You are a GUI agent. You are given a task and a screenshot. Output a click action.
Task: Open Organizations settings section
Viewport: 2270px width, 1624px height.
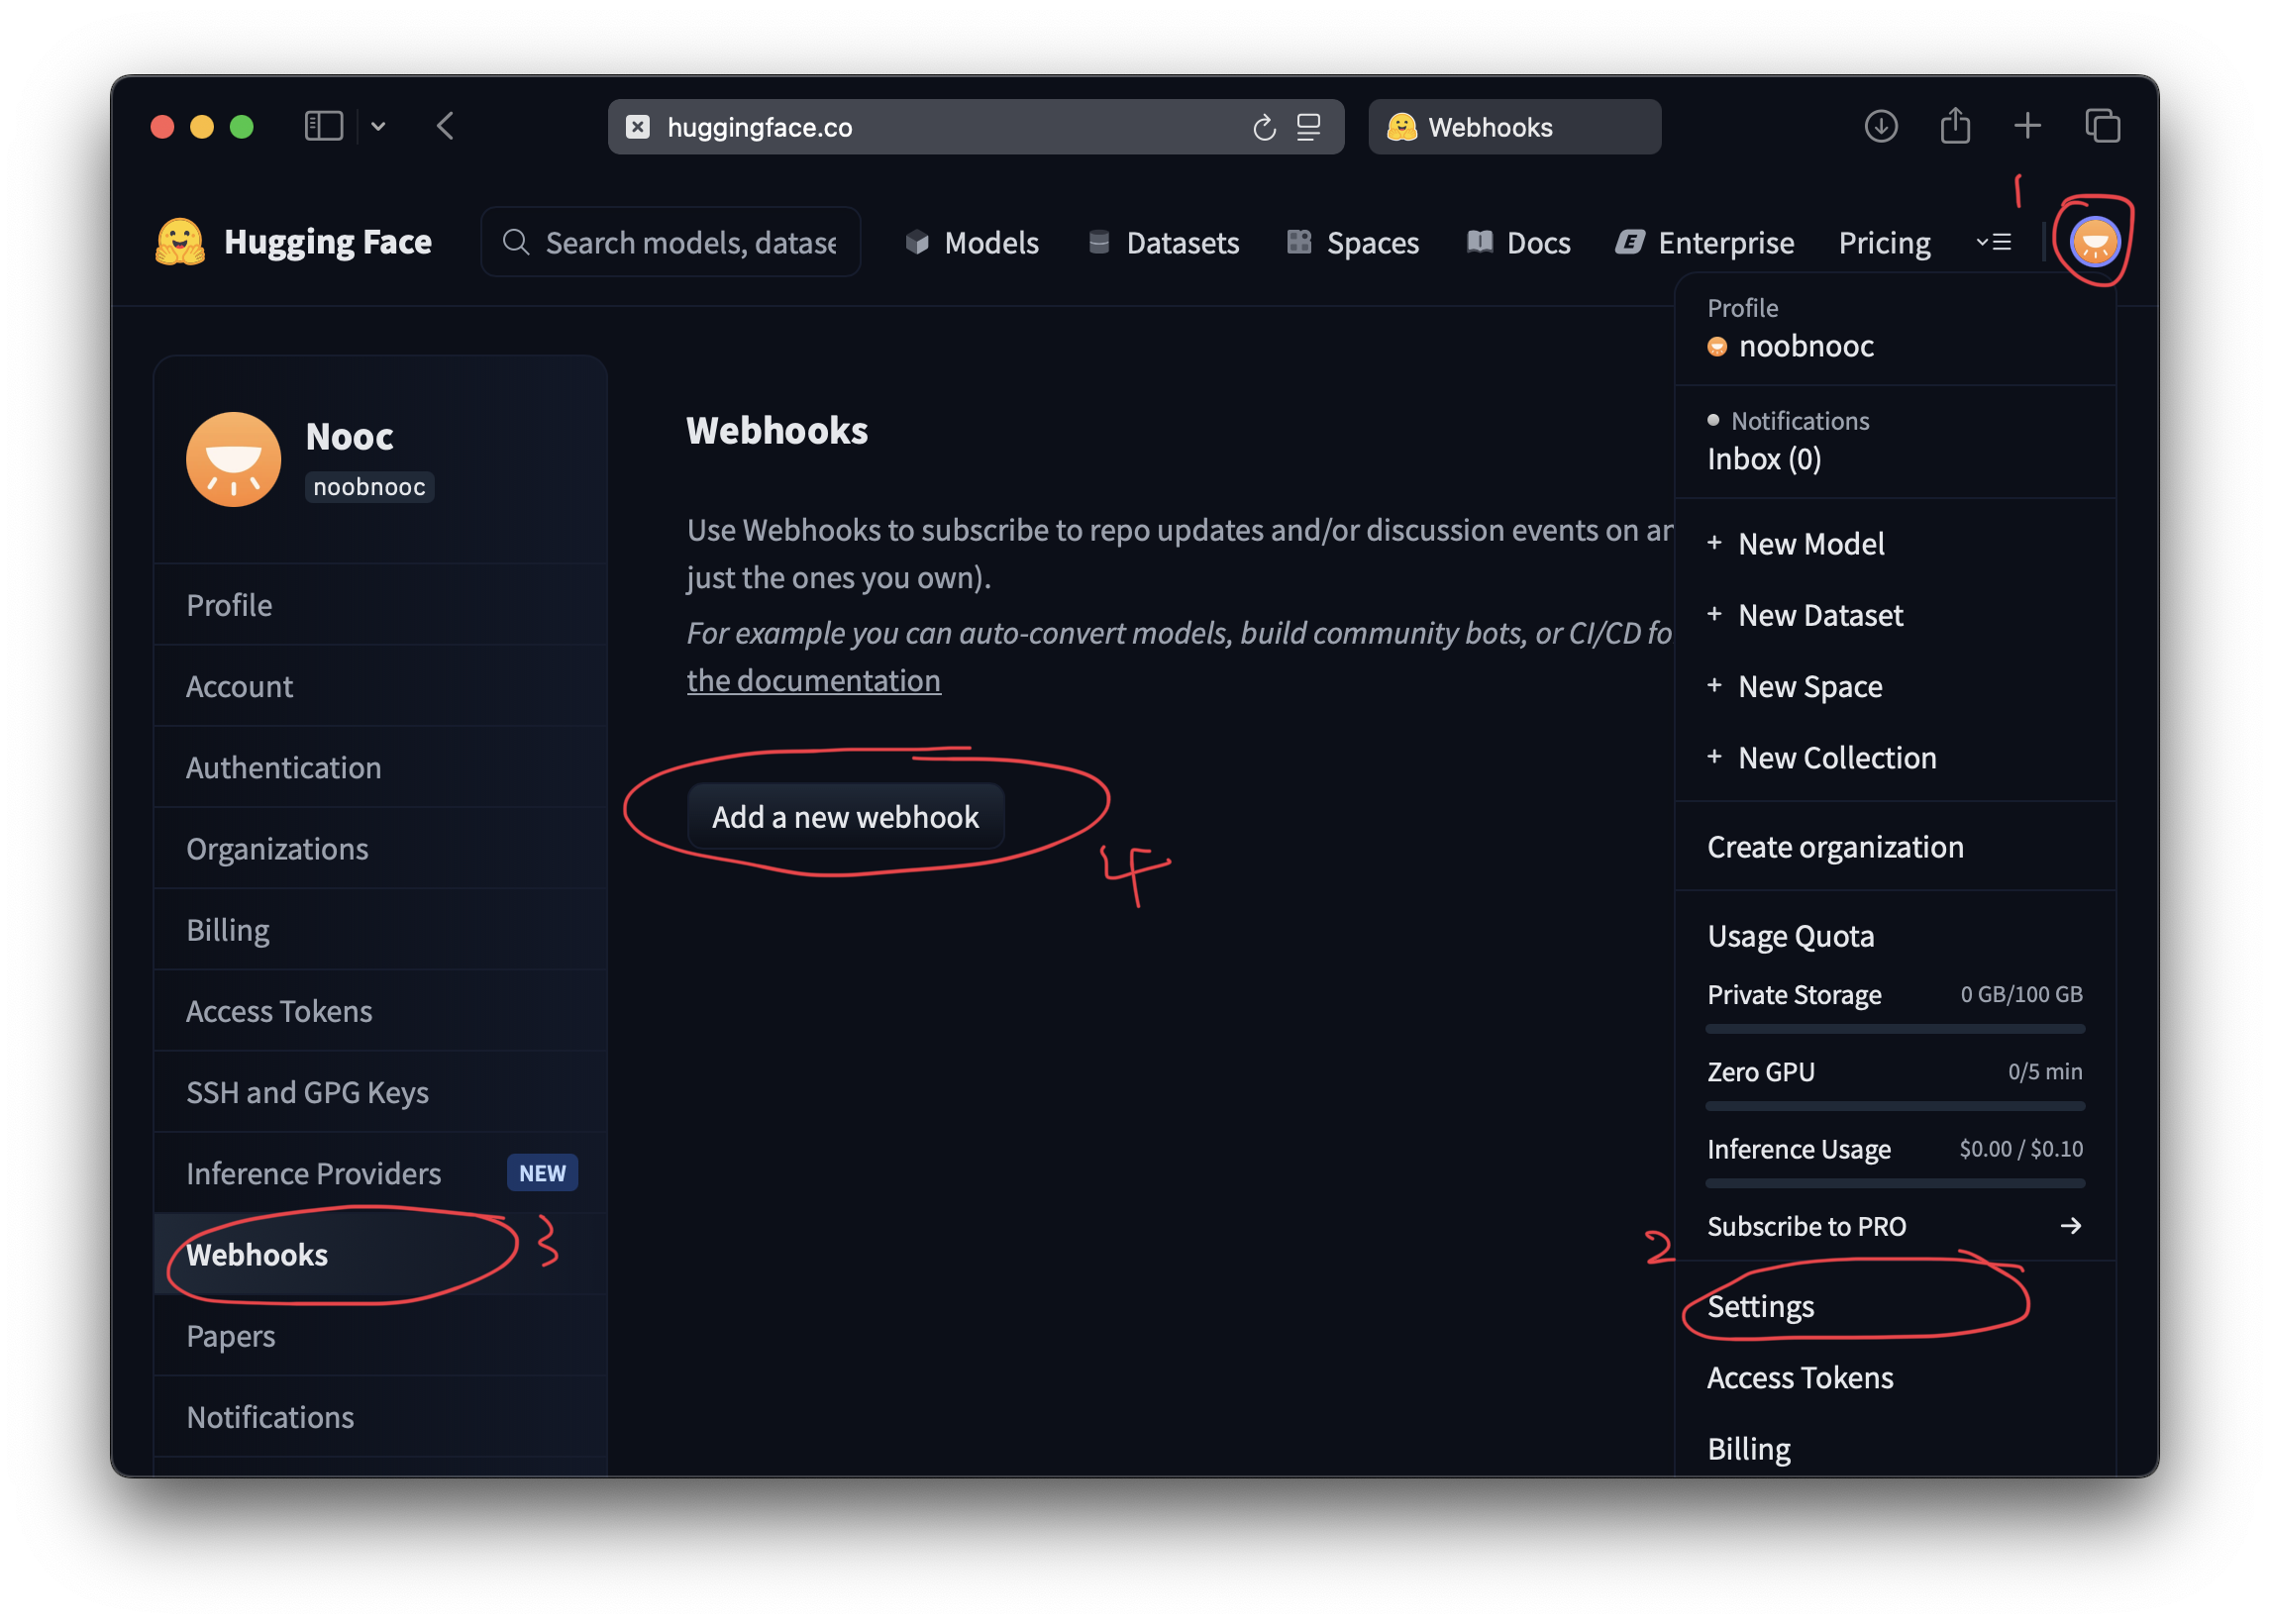[x=381, y=848]
